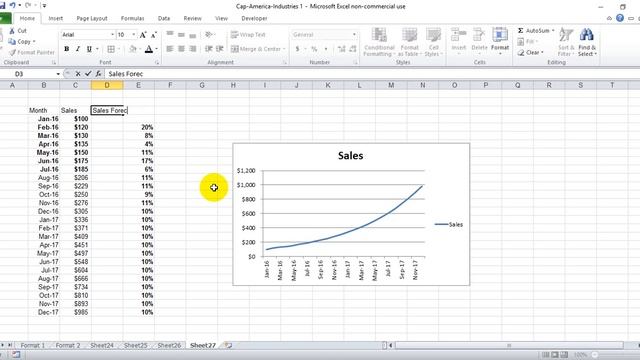Open the Sheet25 worksheet tab
640x360 pixels.
click(135, 345)
